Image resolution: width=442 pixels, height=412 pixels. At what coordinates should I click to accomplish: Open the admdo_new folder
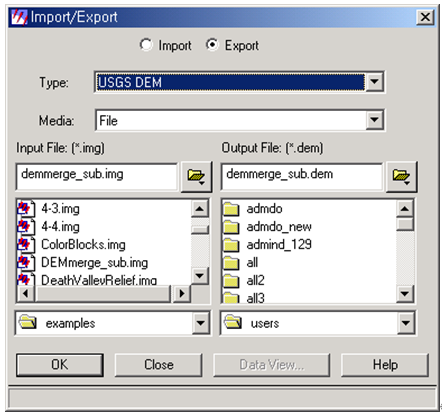tap(279, 227)
